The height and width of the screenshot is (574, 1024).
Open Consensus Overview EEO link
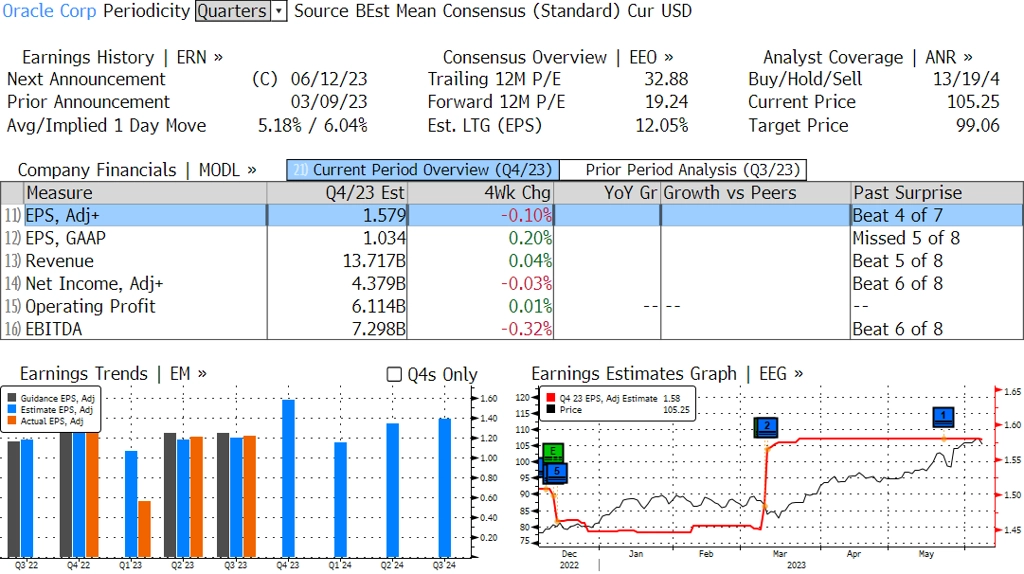(x=558, y=57)
